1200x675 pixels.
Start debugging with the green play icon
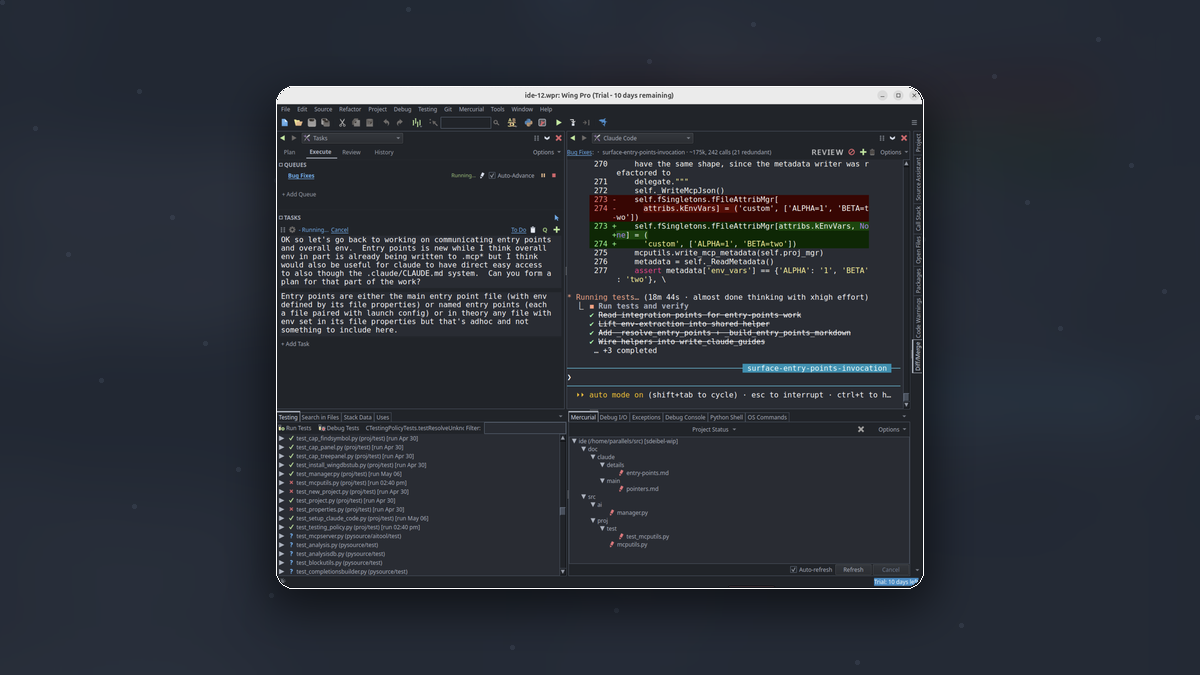(x=558, y=122)
